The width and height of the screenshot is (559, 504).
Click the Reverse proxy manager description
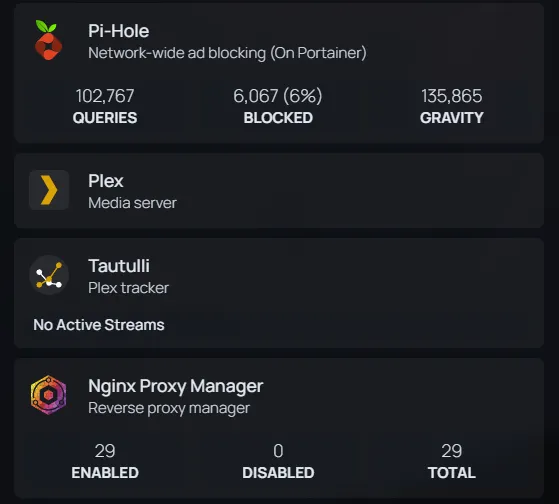[x=169, y=408]
